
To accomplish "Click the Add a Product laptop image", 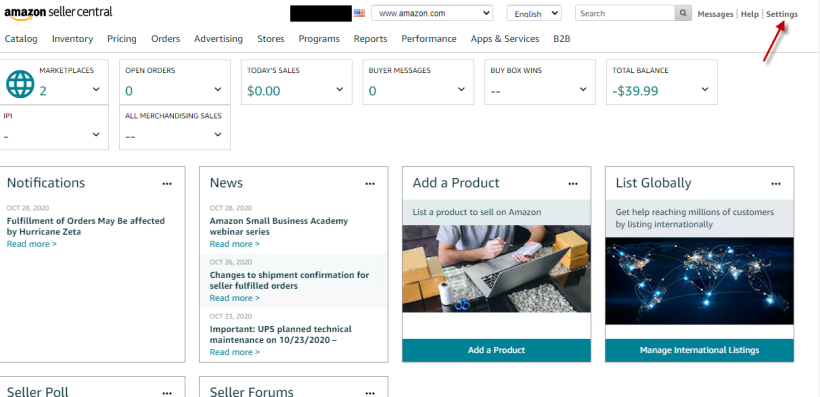I will point(496,268).
